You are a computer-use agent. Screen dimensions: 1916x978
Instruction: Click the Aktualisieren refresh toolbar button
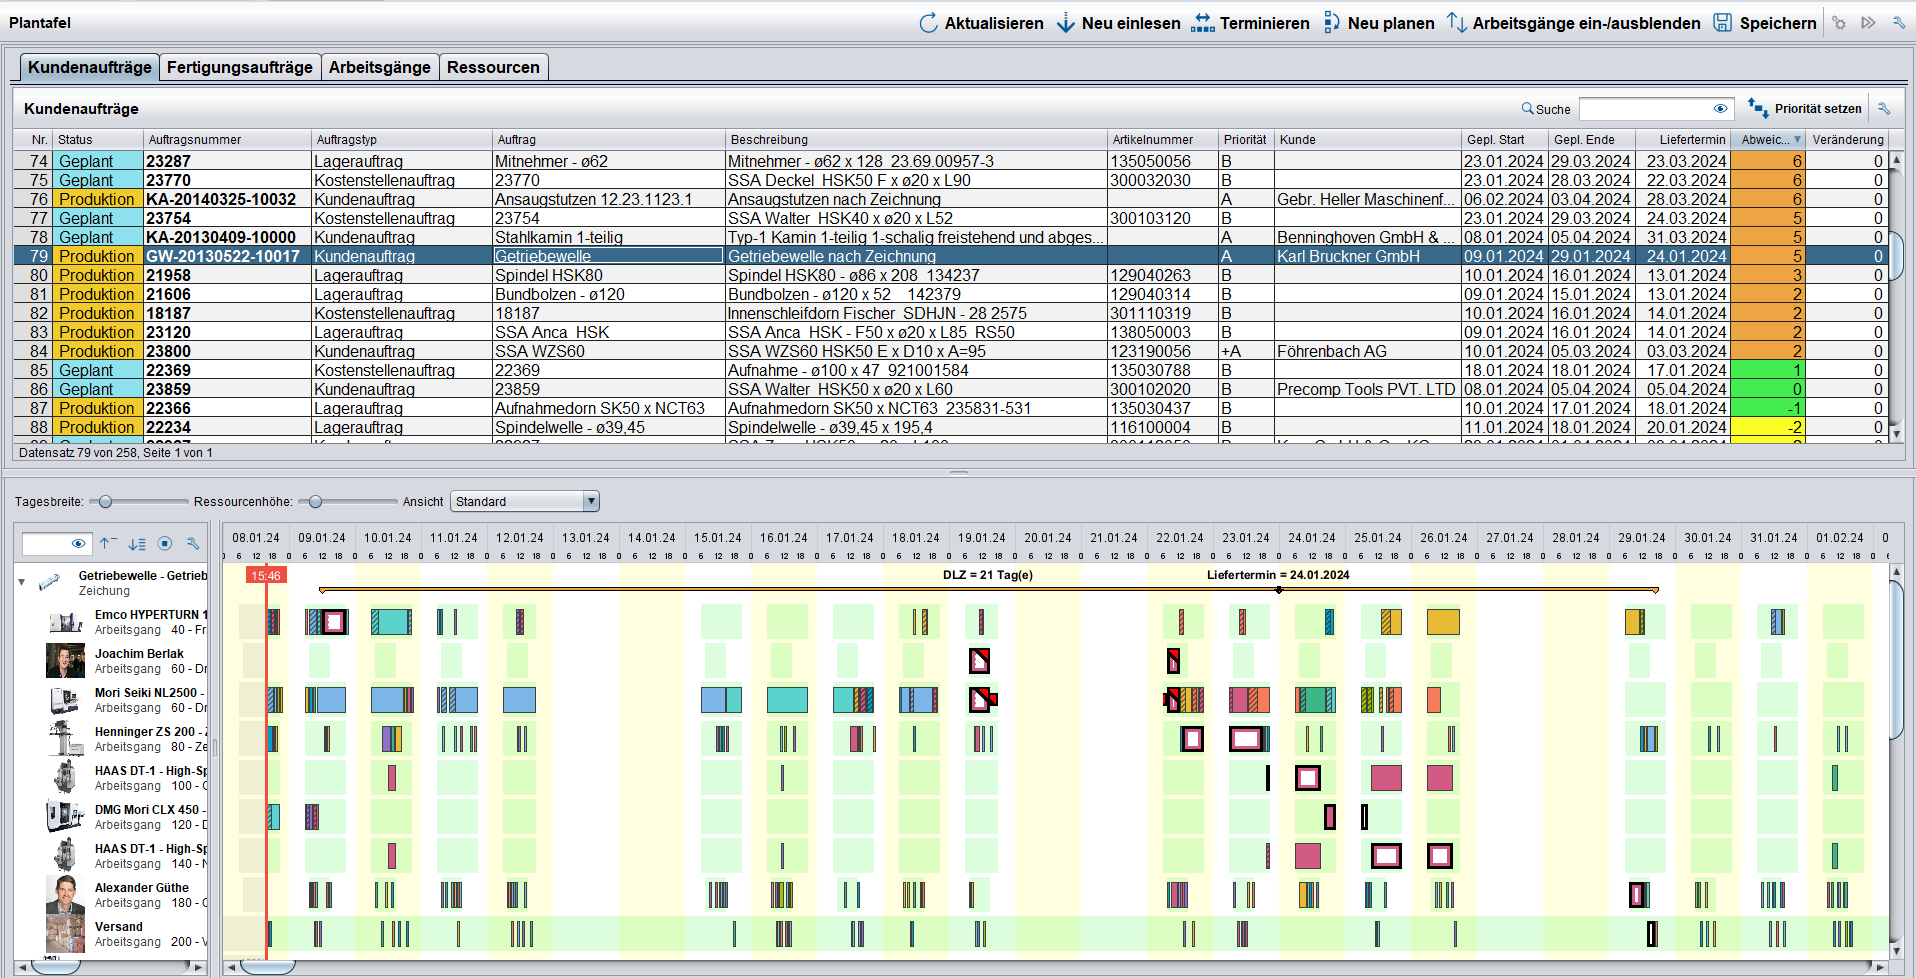pyautogui.click(x=981, y=22)
